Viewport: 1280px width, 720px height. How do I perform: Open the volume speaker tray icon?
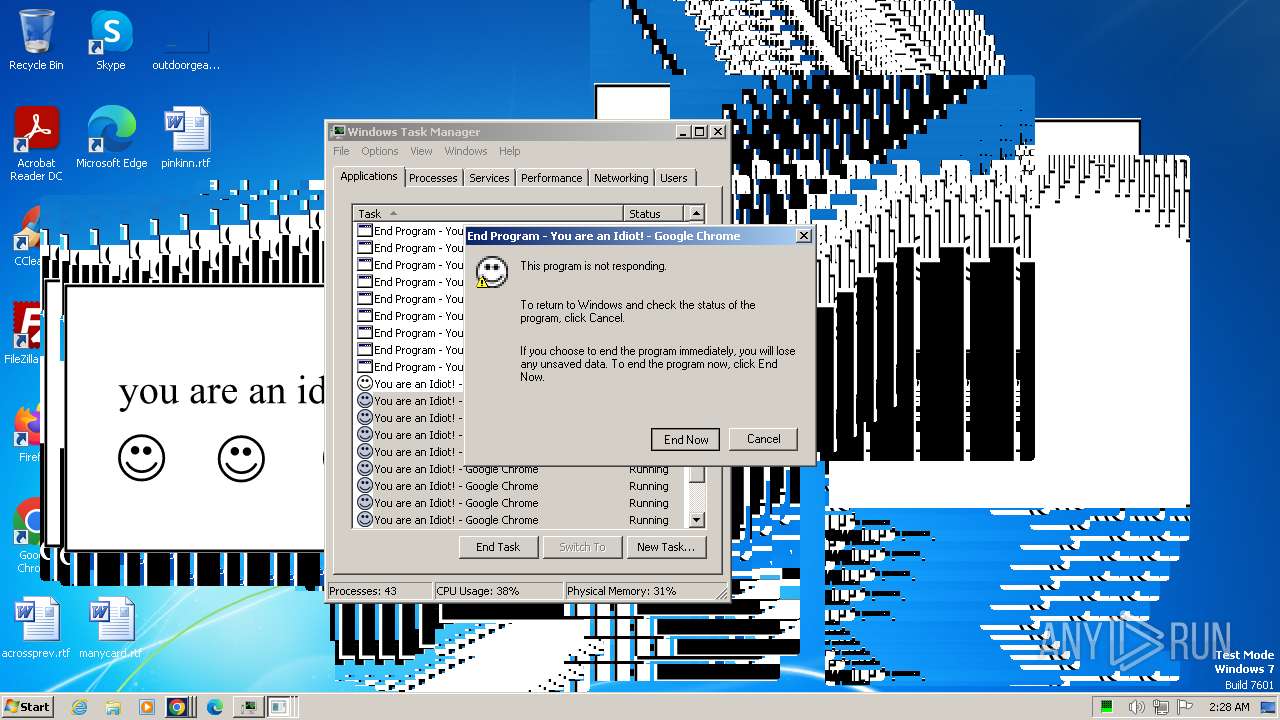pos(1137,707)
